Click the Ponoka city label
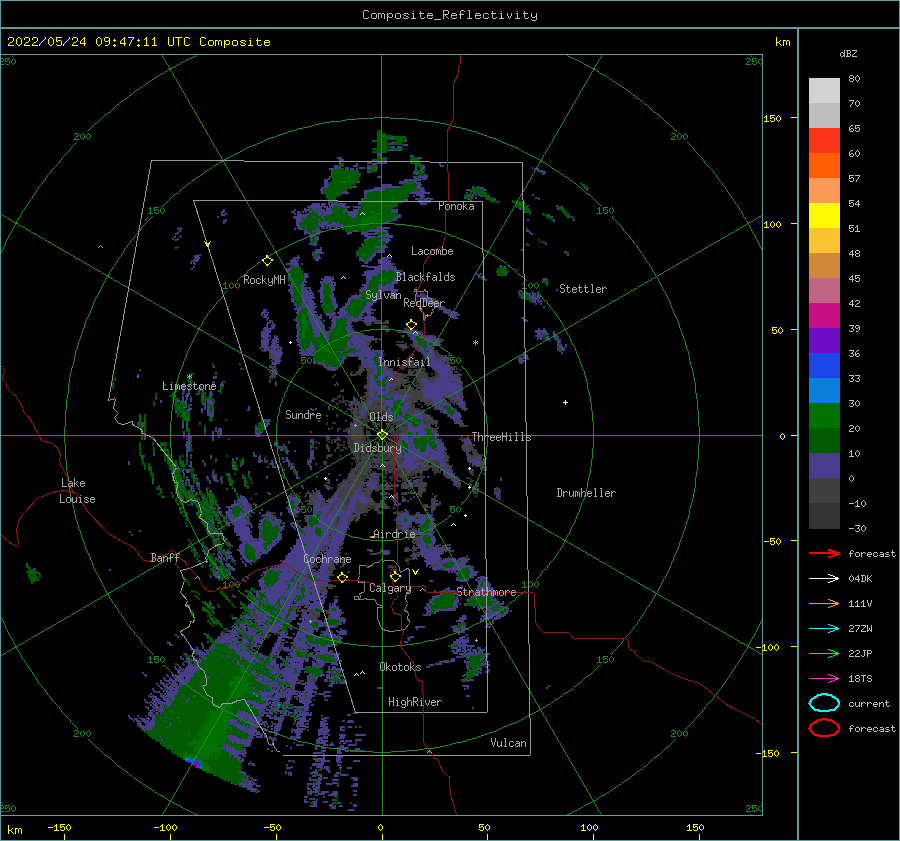This screenshot has width=900, height=841. point(456,206)
